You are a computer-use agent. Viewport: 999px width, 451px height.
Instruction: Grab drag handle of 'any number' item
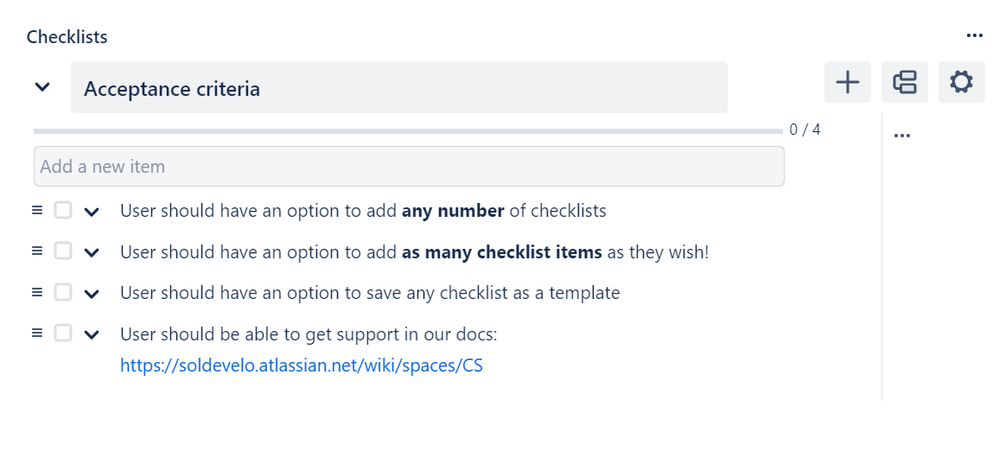pyautogui.click(x=37, y=210)
